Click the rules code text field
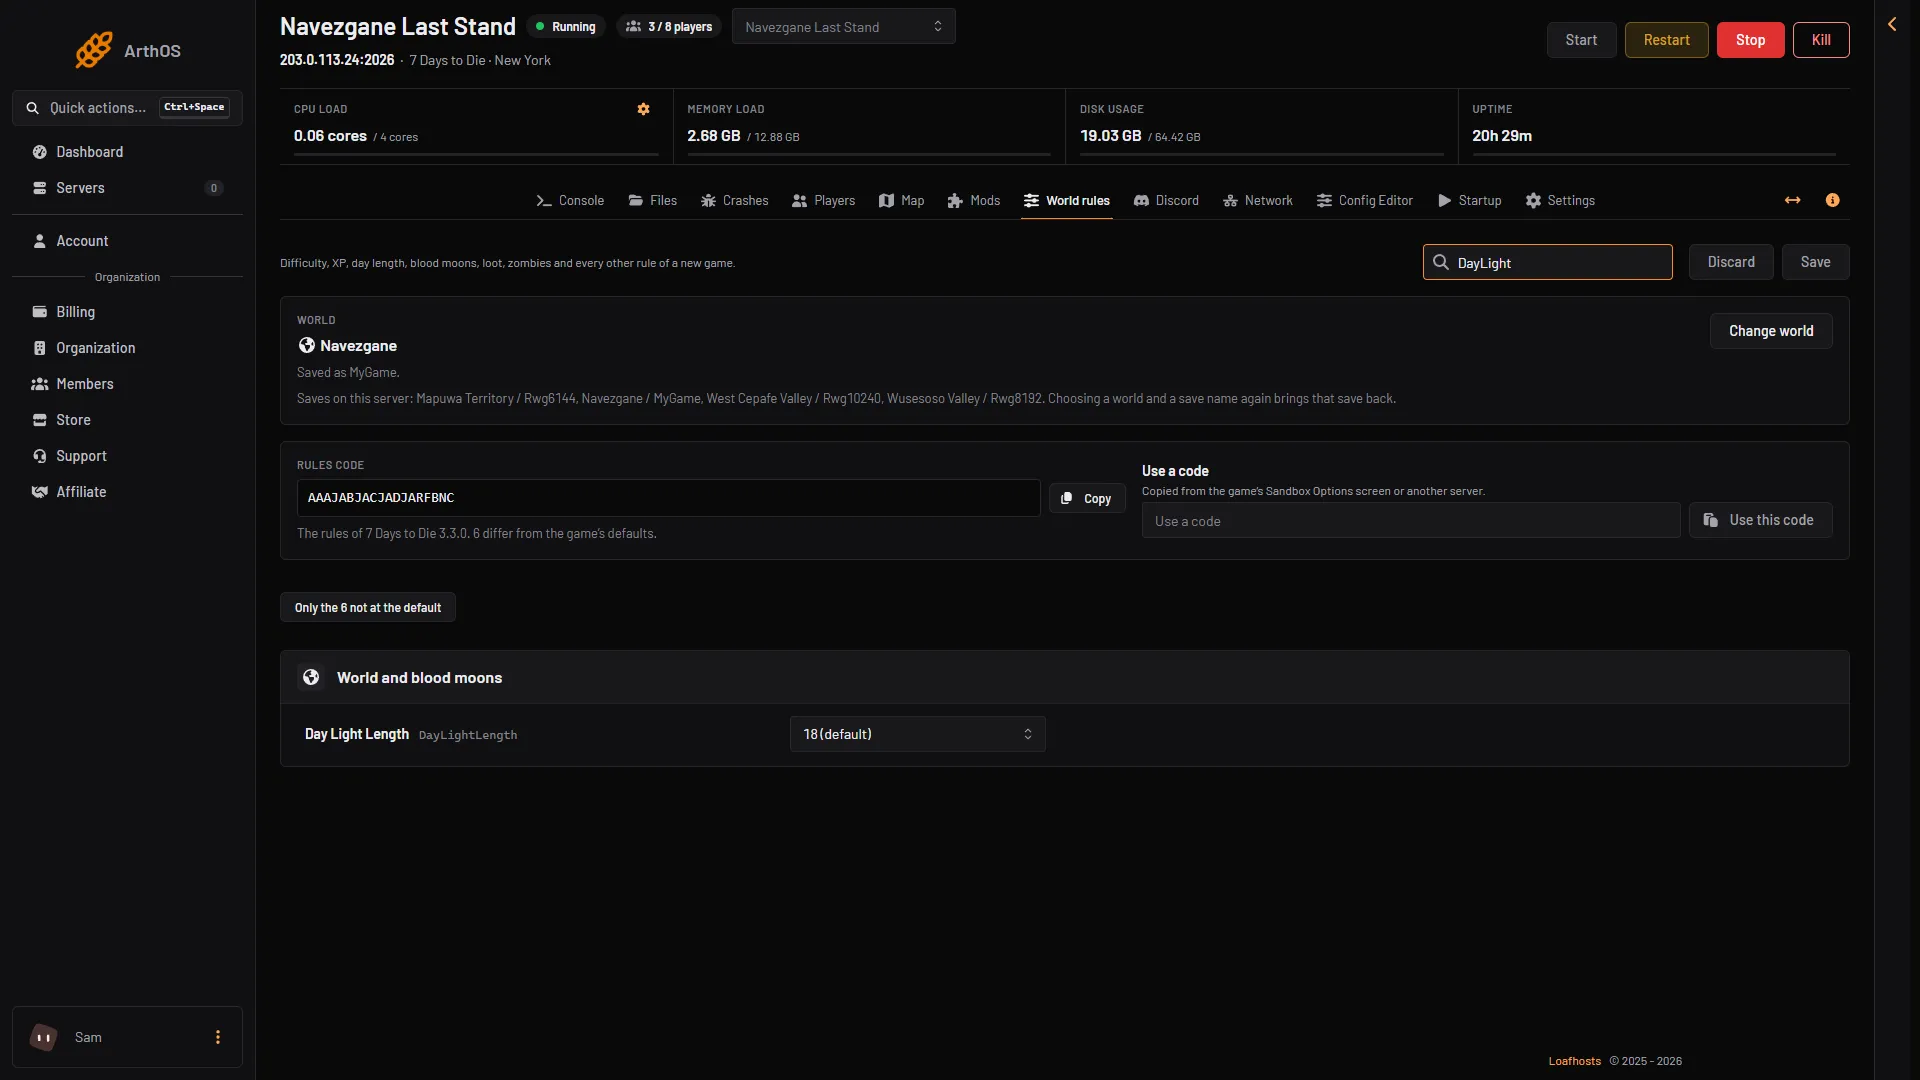Screen dimensions: 1920x1080 668,498
